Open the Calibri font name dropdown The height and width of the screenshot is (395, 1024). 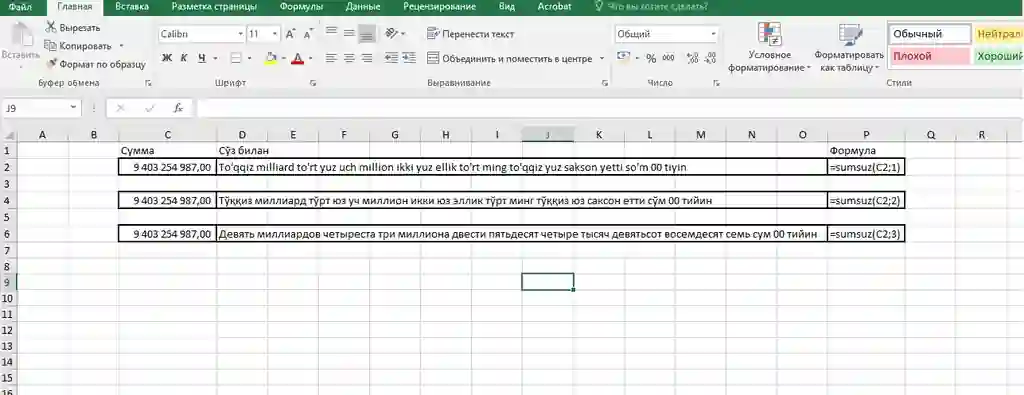(x=241, y=34)
